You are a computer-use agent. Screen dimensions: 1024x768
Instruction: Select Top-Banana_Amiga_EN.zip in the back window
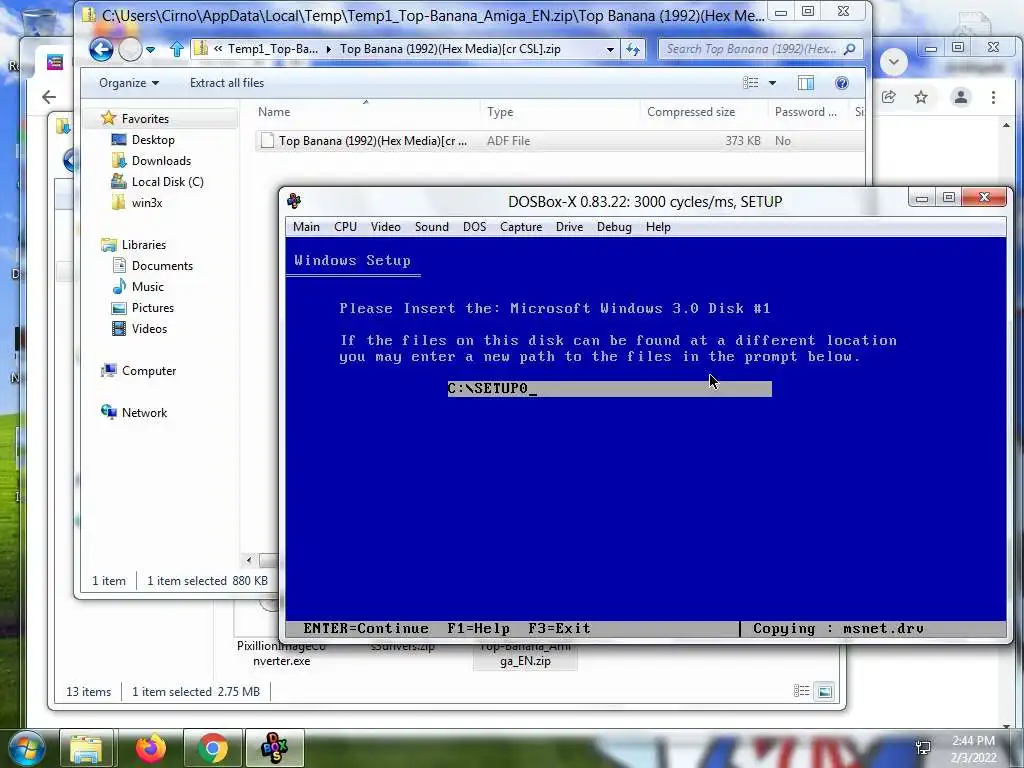525,654
